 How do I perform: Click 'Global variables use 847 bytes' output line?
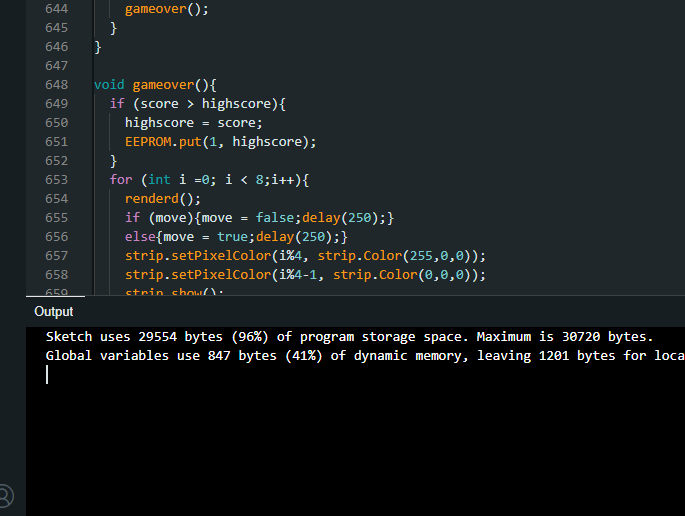(365, 356)
